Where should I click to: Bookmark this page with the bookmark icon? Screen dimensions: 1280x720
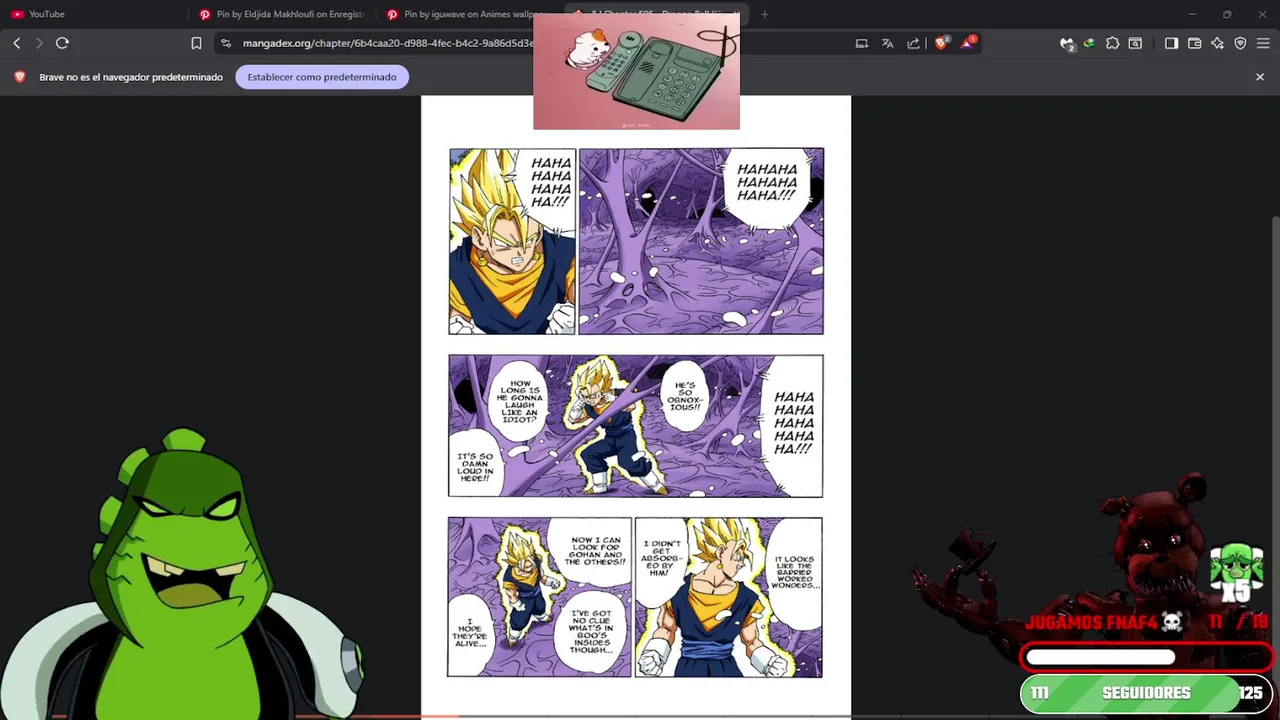tap(196, 43)
